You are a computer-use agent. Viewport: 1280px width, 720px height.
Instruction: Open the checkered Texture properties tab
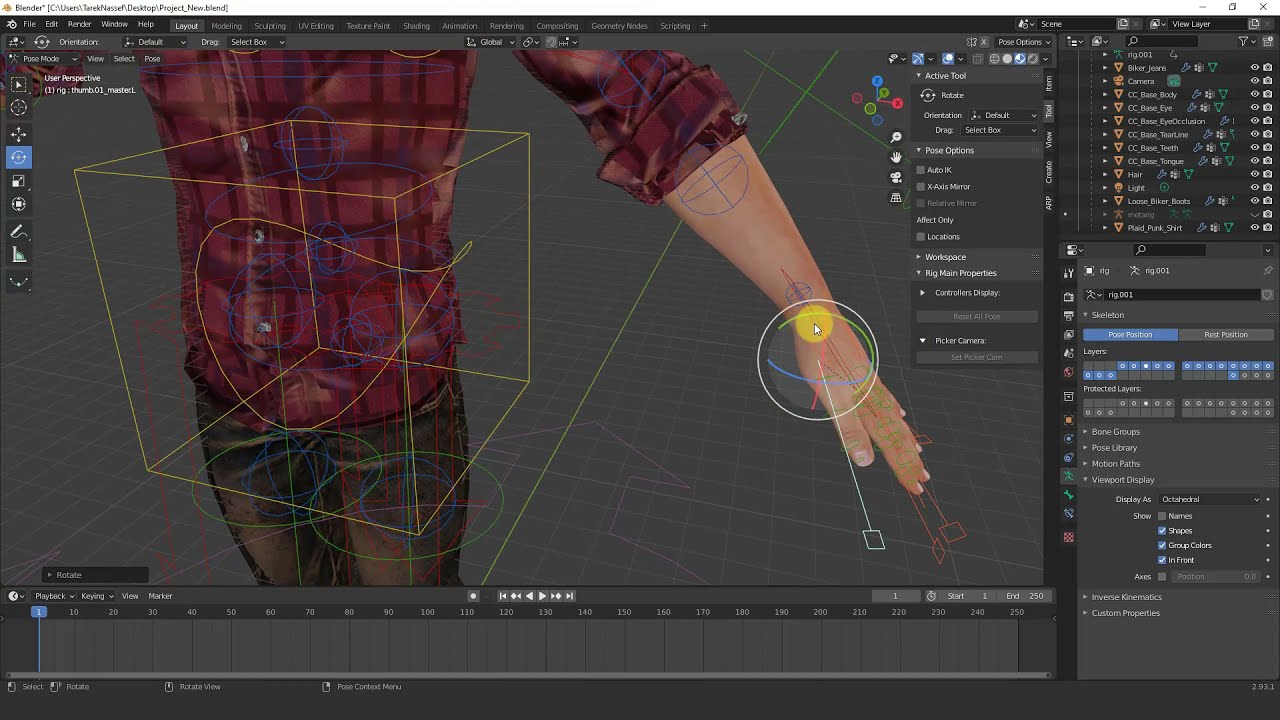point(1069,538)
